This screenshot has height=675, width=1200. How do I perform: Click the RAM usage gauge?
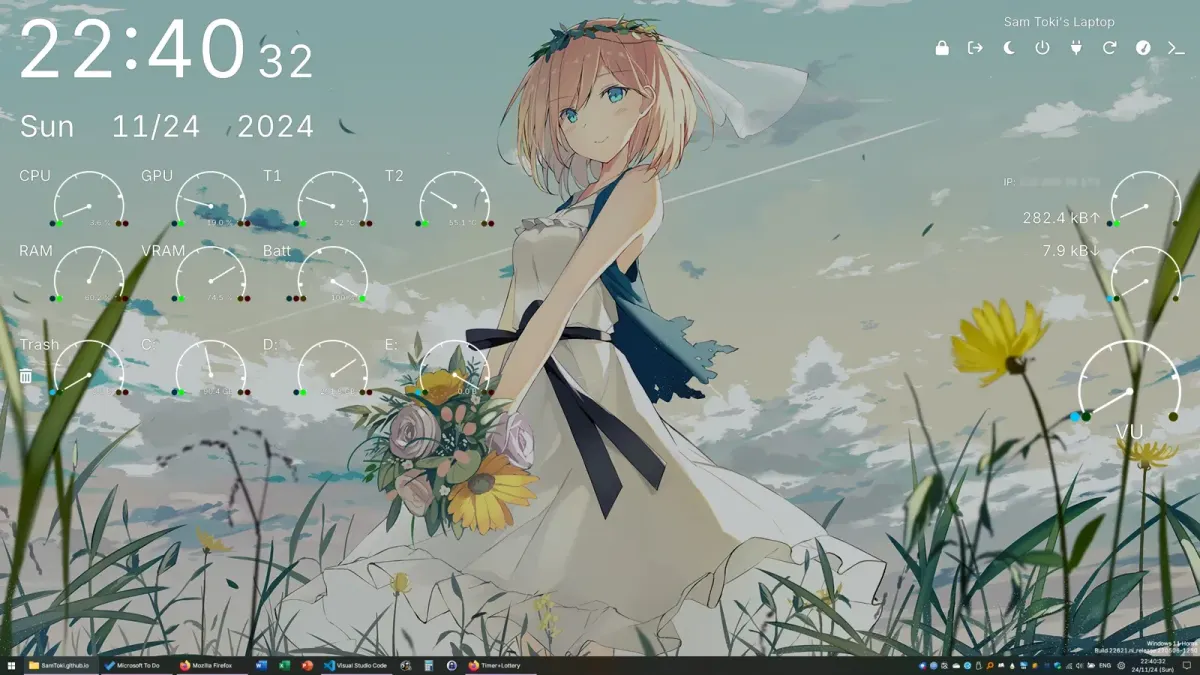pos(89,275)
